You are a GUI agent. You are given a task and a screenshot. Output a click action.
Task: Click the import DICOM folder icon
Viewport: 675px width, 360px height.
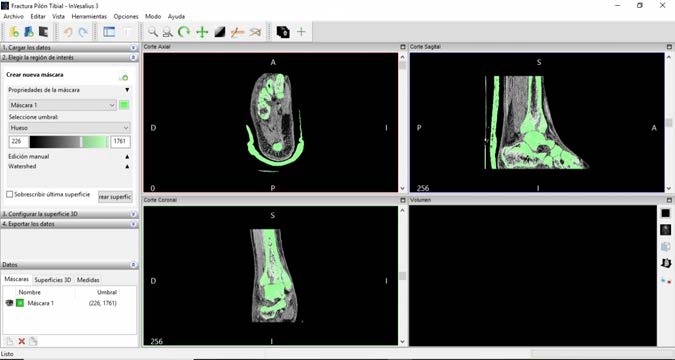tap(14, 31)
